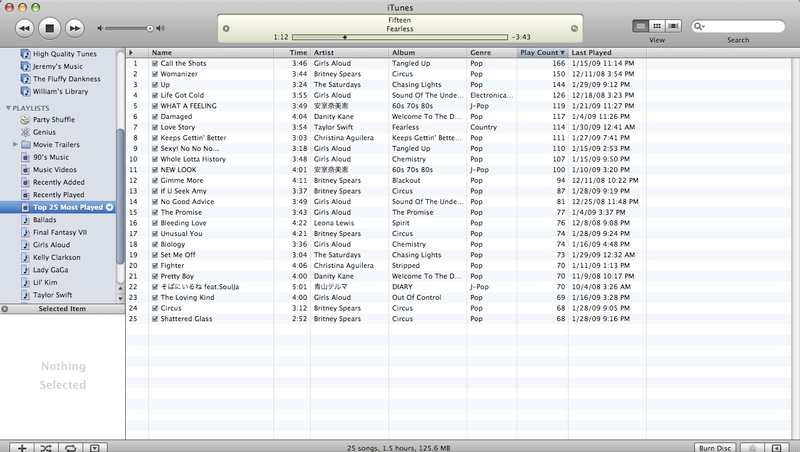Open Genius playlist in sidebar

44,131
